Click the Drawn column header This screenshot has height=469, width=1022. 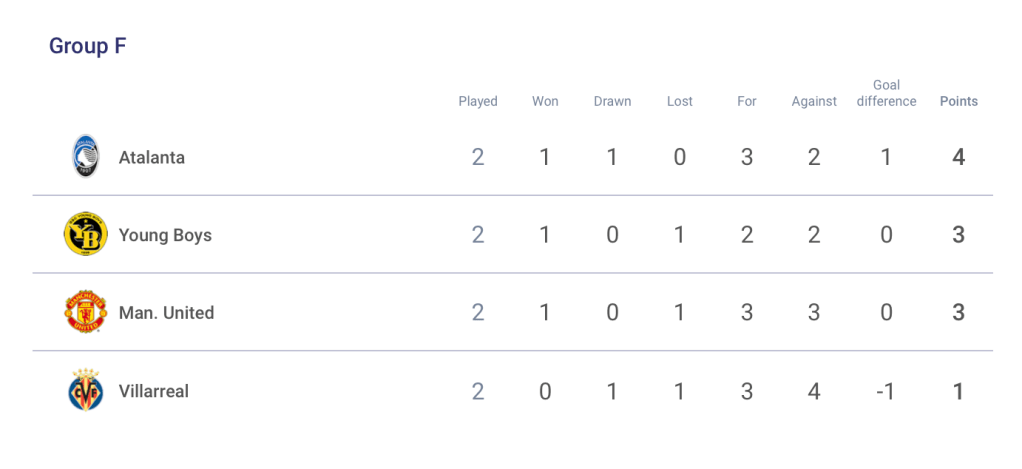(x=612, y=101)
